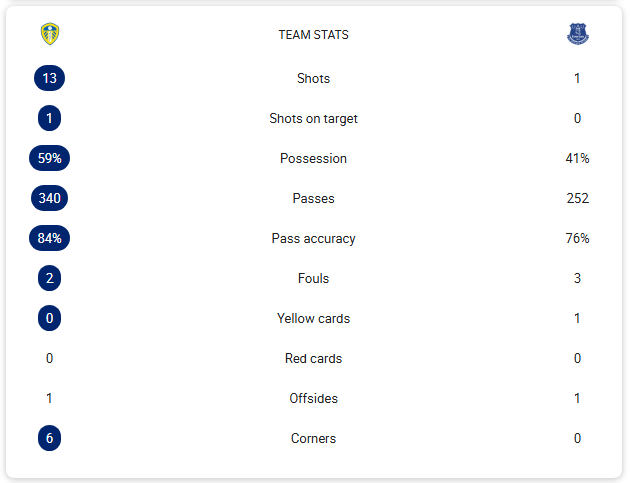Click the Leeds United crest icon
This screenshot has height=483, width=630.
pyautogui.click(x=50, y=34)
